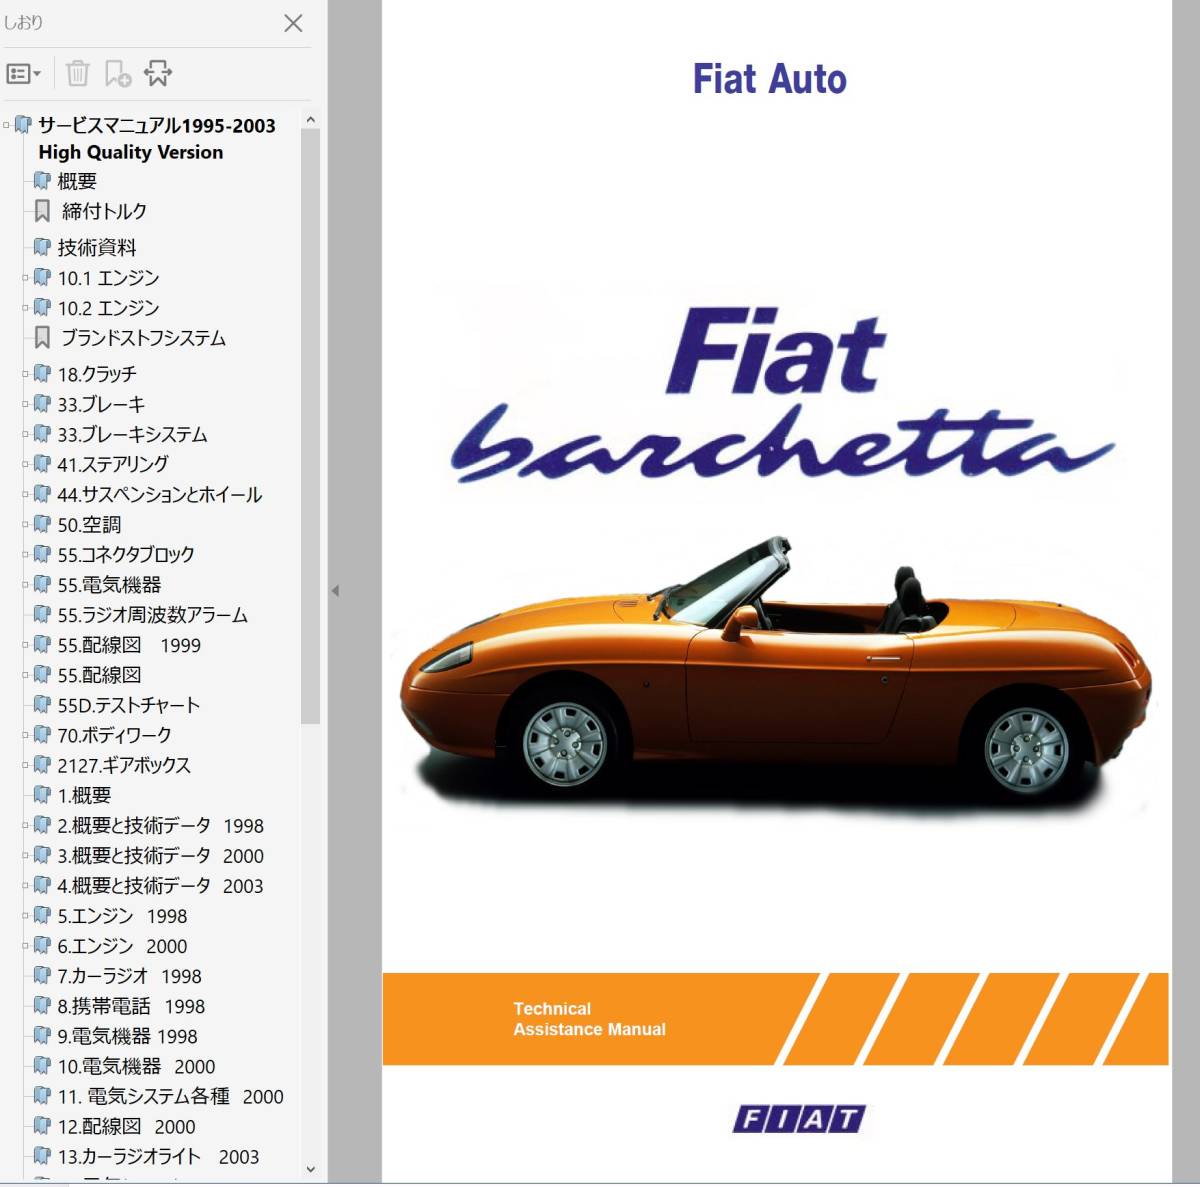Open 2.概要と技術データ 1998 bookmark

(160, 825)
